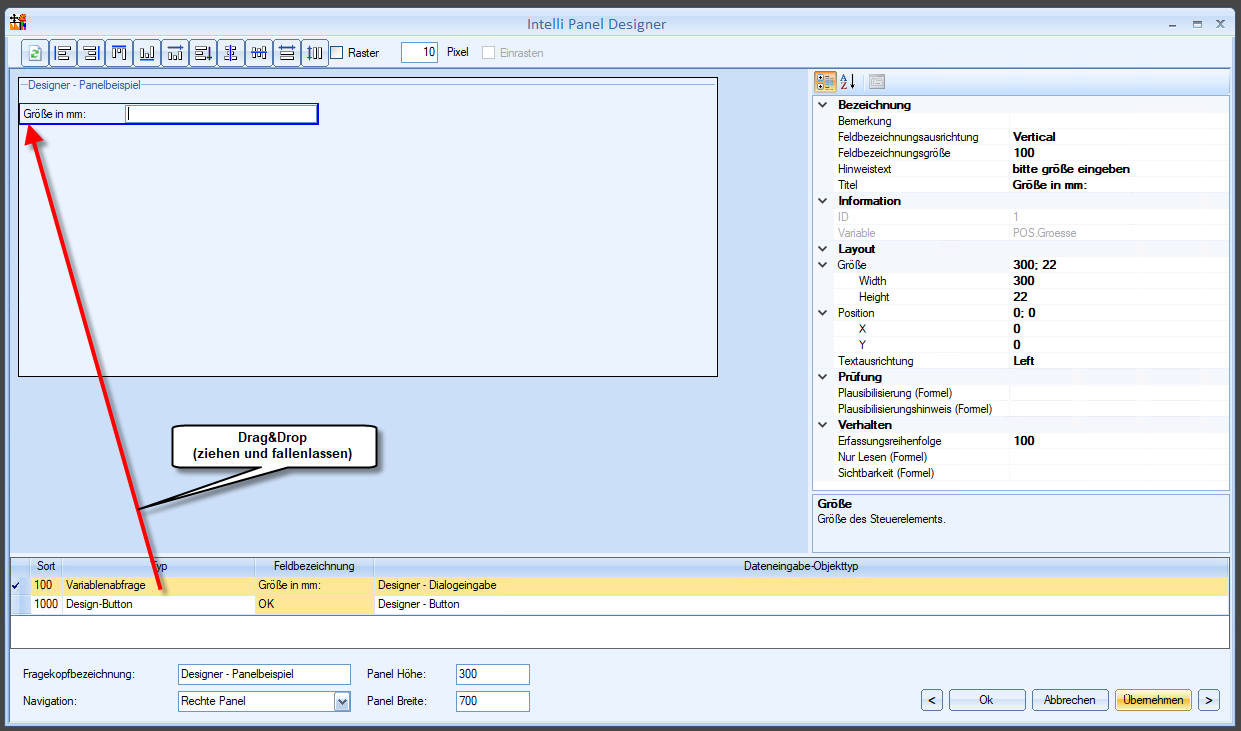
Task: Click the Größe in mm text box
Action: (221, 114)
